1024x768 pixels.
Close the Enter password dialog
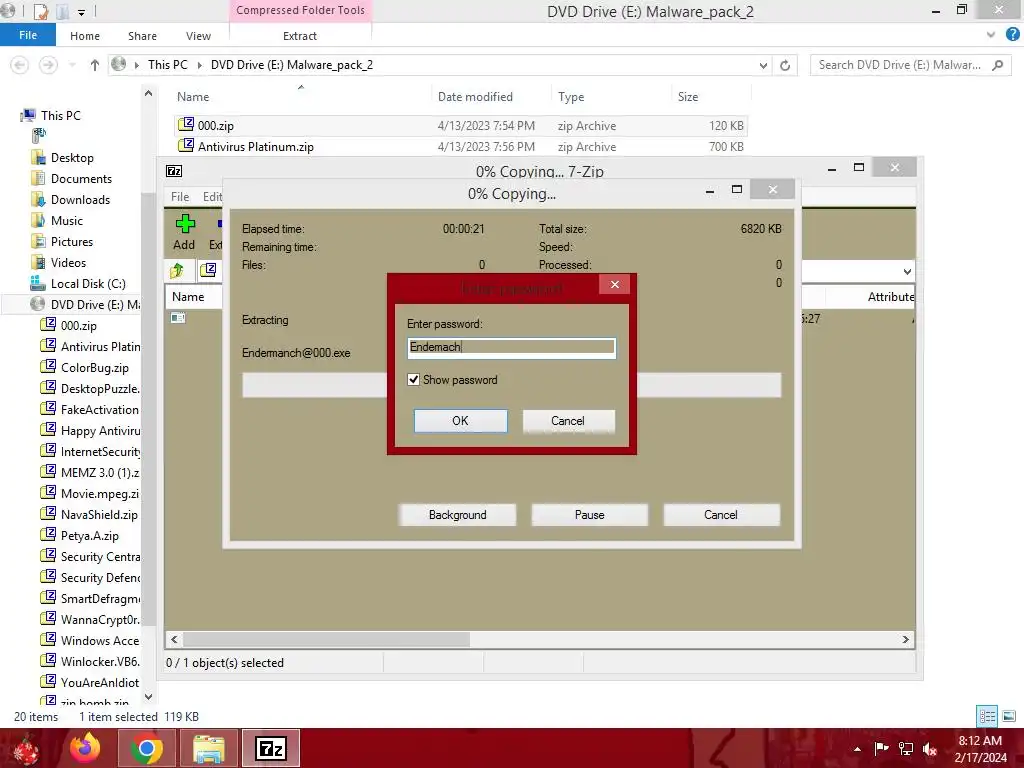tap(615, 284)
